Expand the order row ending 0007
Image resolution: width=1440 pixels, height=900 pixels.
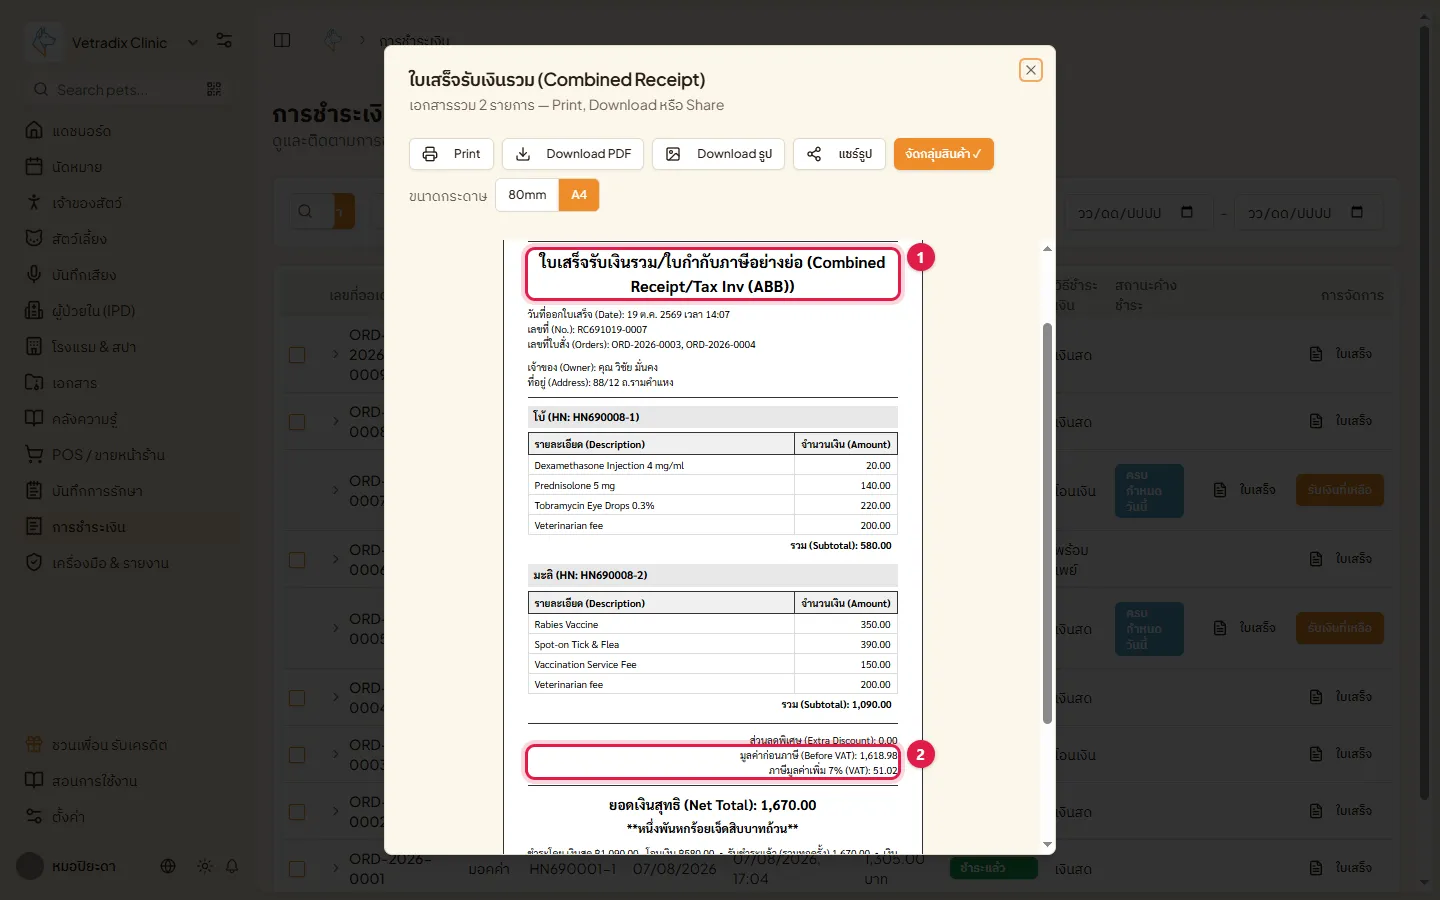[x=335, y=491]
